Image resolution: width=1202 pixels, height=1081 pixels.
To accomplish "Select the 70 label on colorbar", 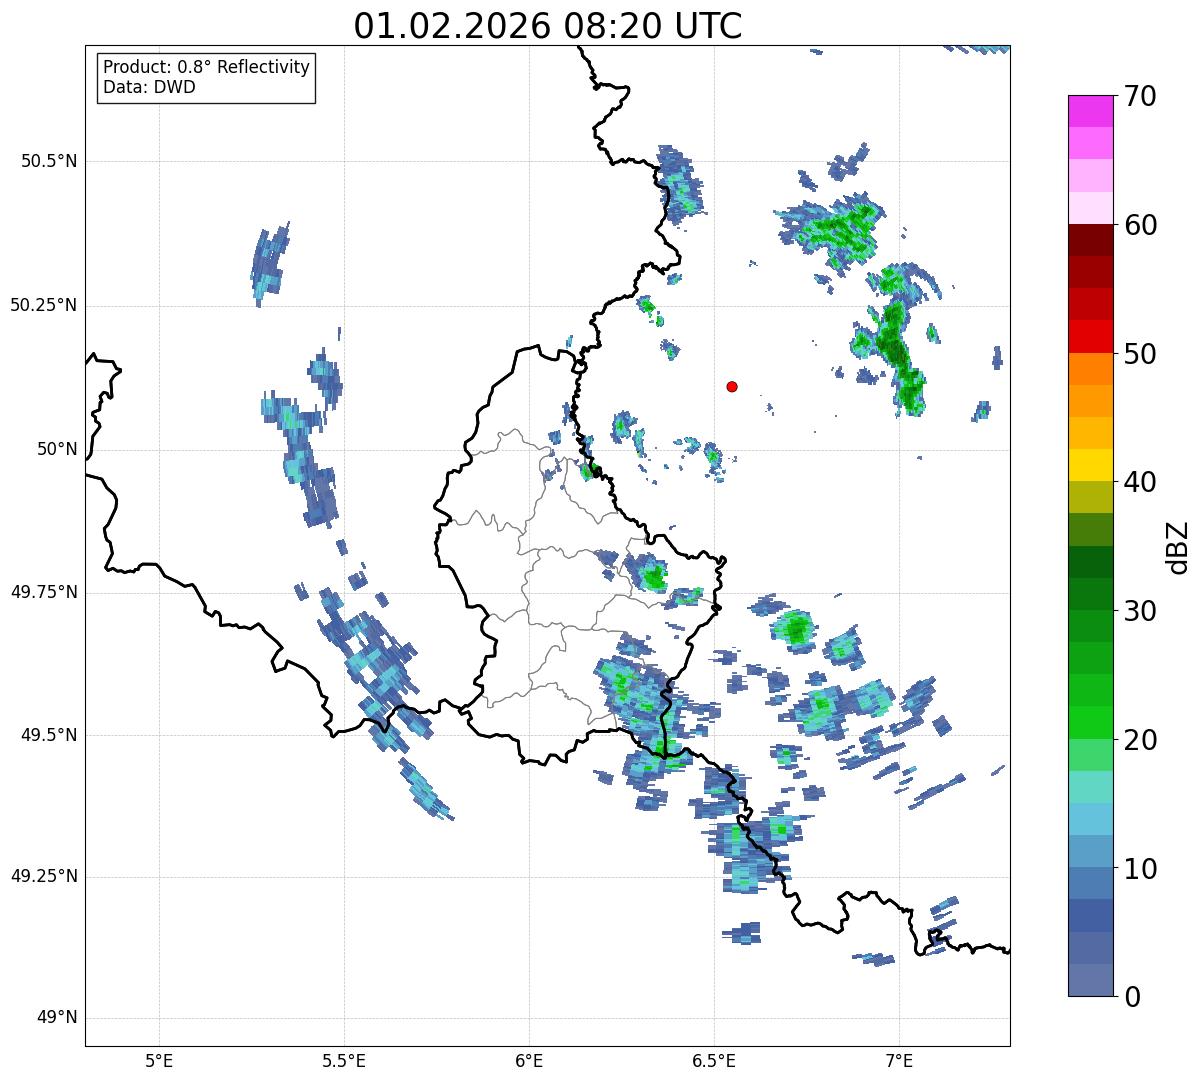I will 1140,96.
